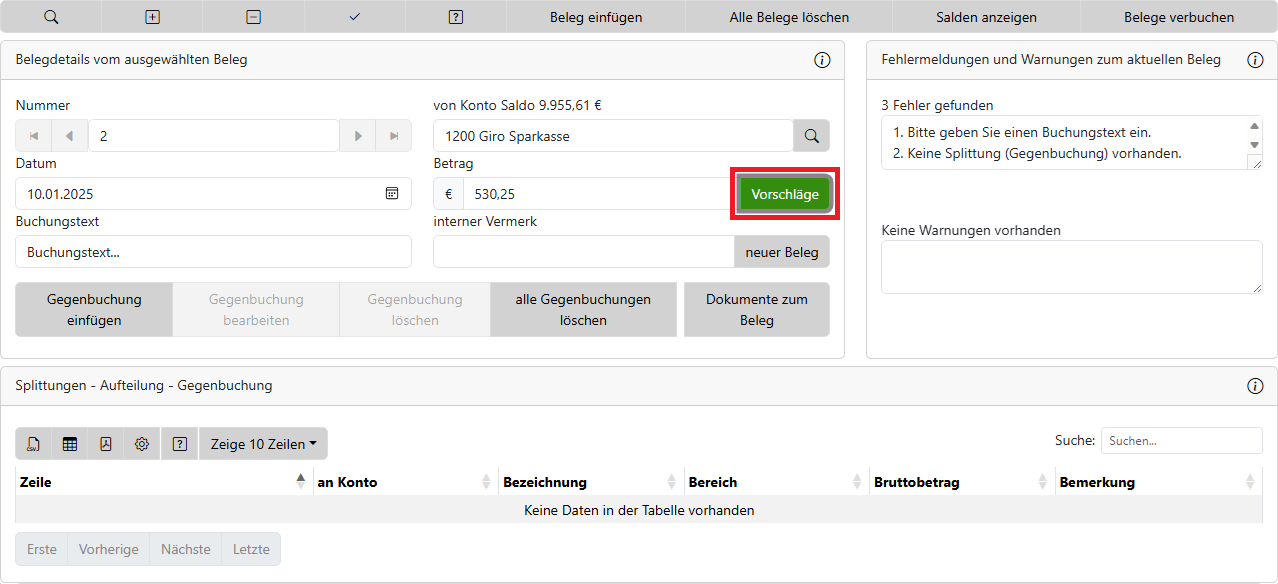Click the magnifier search icon in top toolbar
Screen dimensions: 1278x584
click(51, 17)
